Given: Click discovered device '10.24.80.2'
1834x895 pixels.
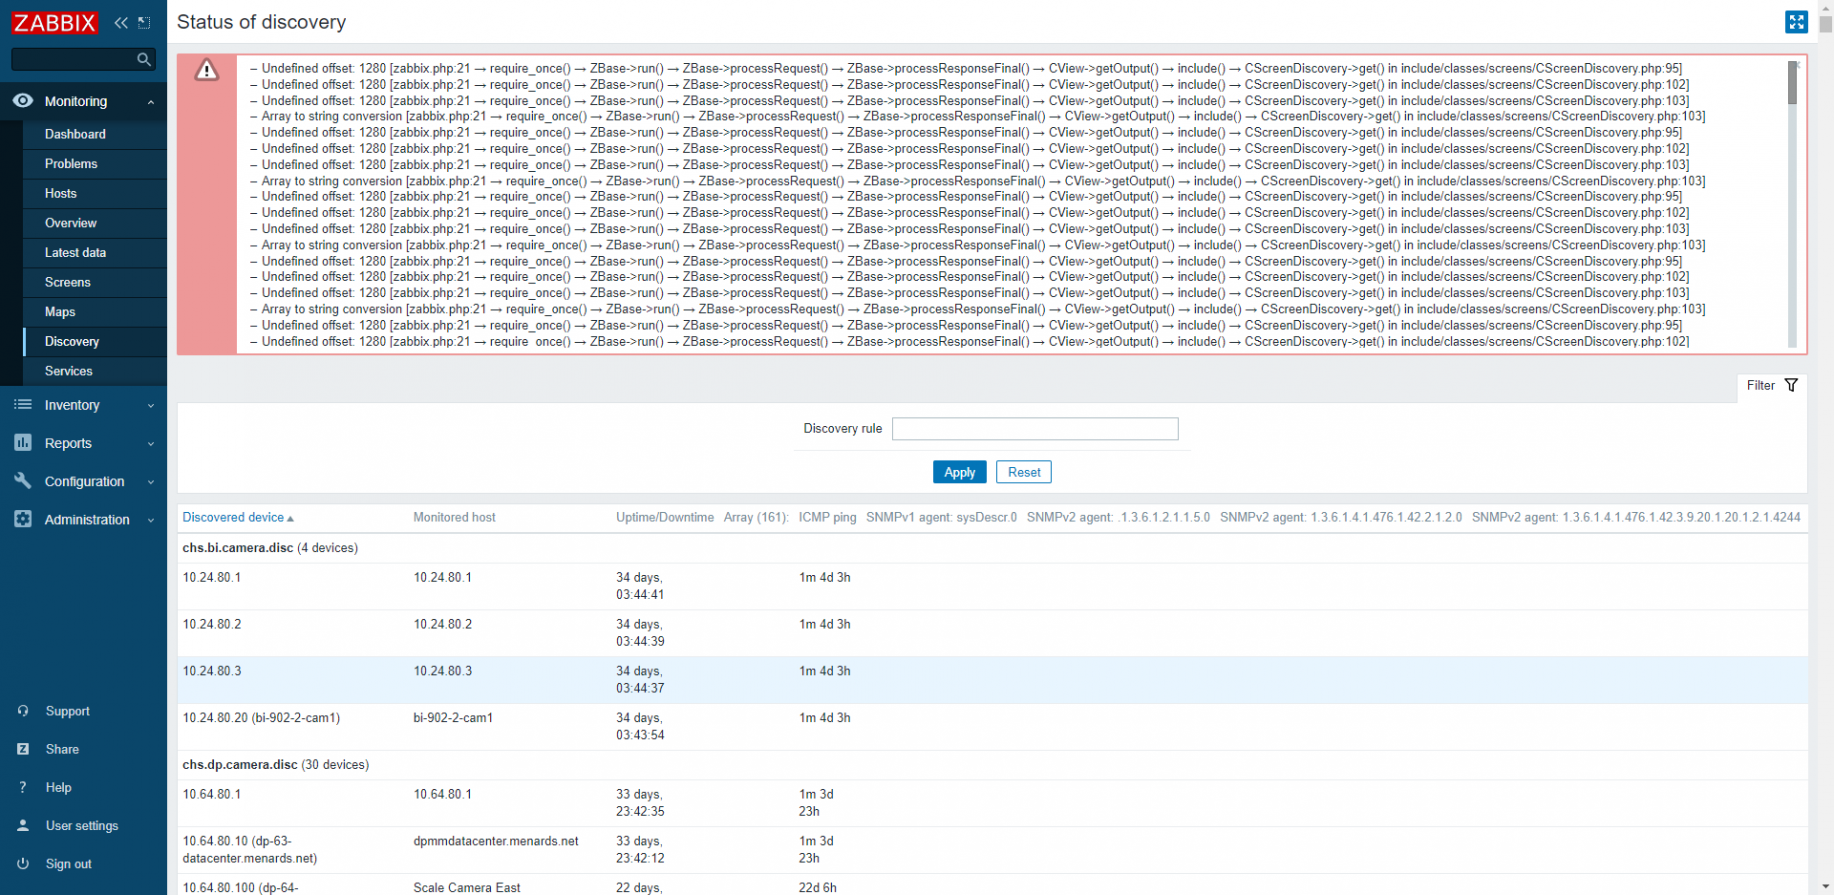Looking at the screenshot, I should click(212, 624).
